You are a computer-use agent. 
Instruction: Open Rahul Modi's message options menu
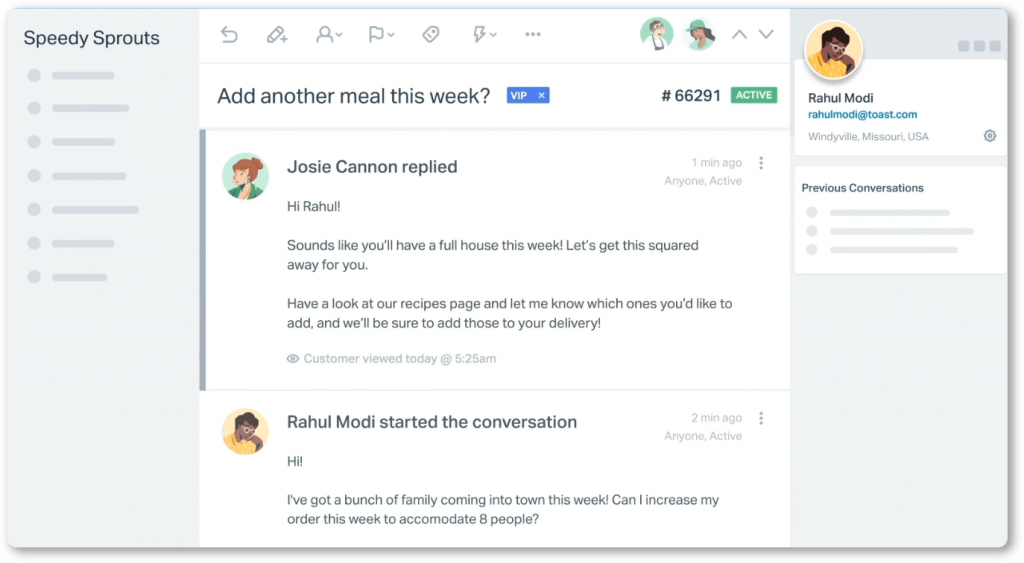click(x=761, y=418)
